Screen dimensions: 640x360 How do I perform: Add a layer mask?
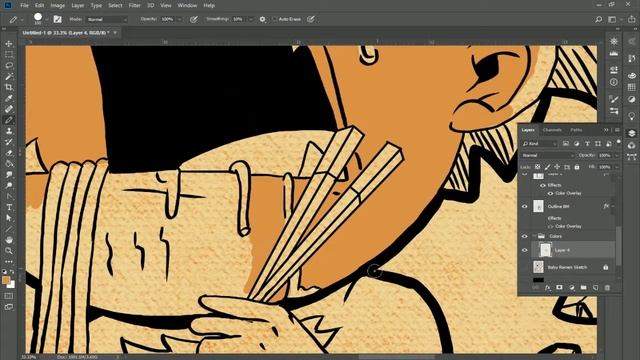coord(559,288)
